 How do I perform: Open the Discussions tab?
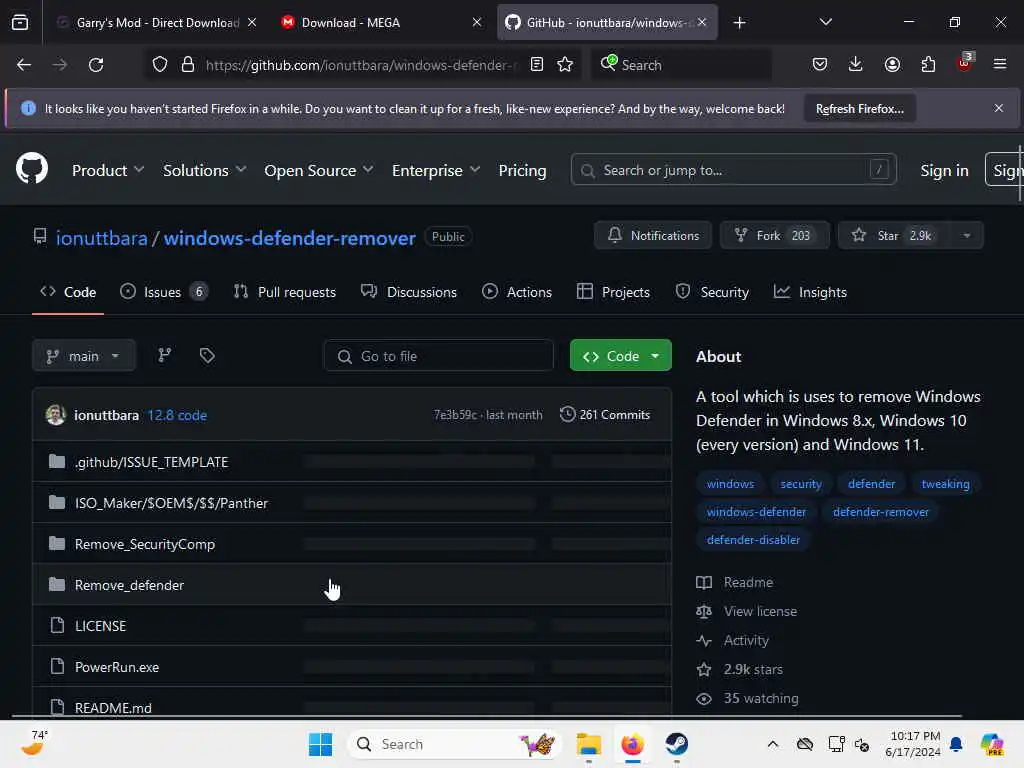pyautogui.click(x=409, y=292)
